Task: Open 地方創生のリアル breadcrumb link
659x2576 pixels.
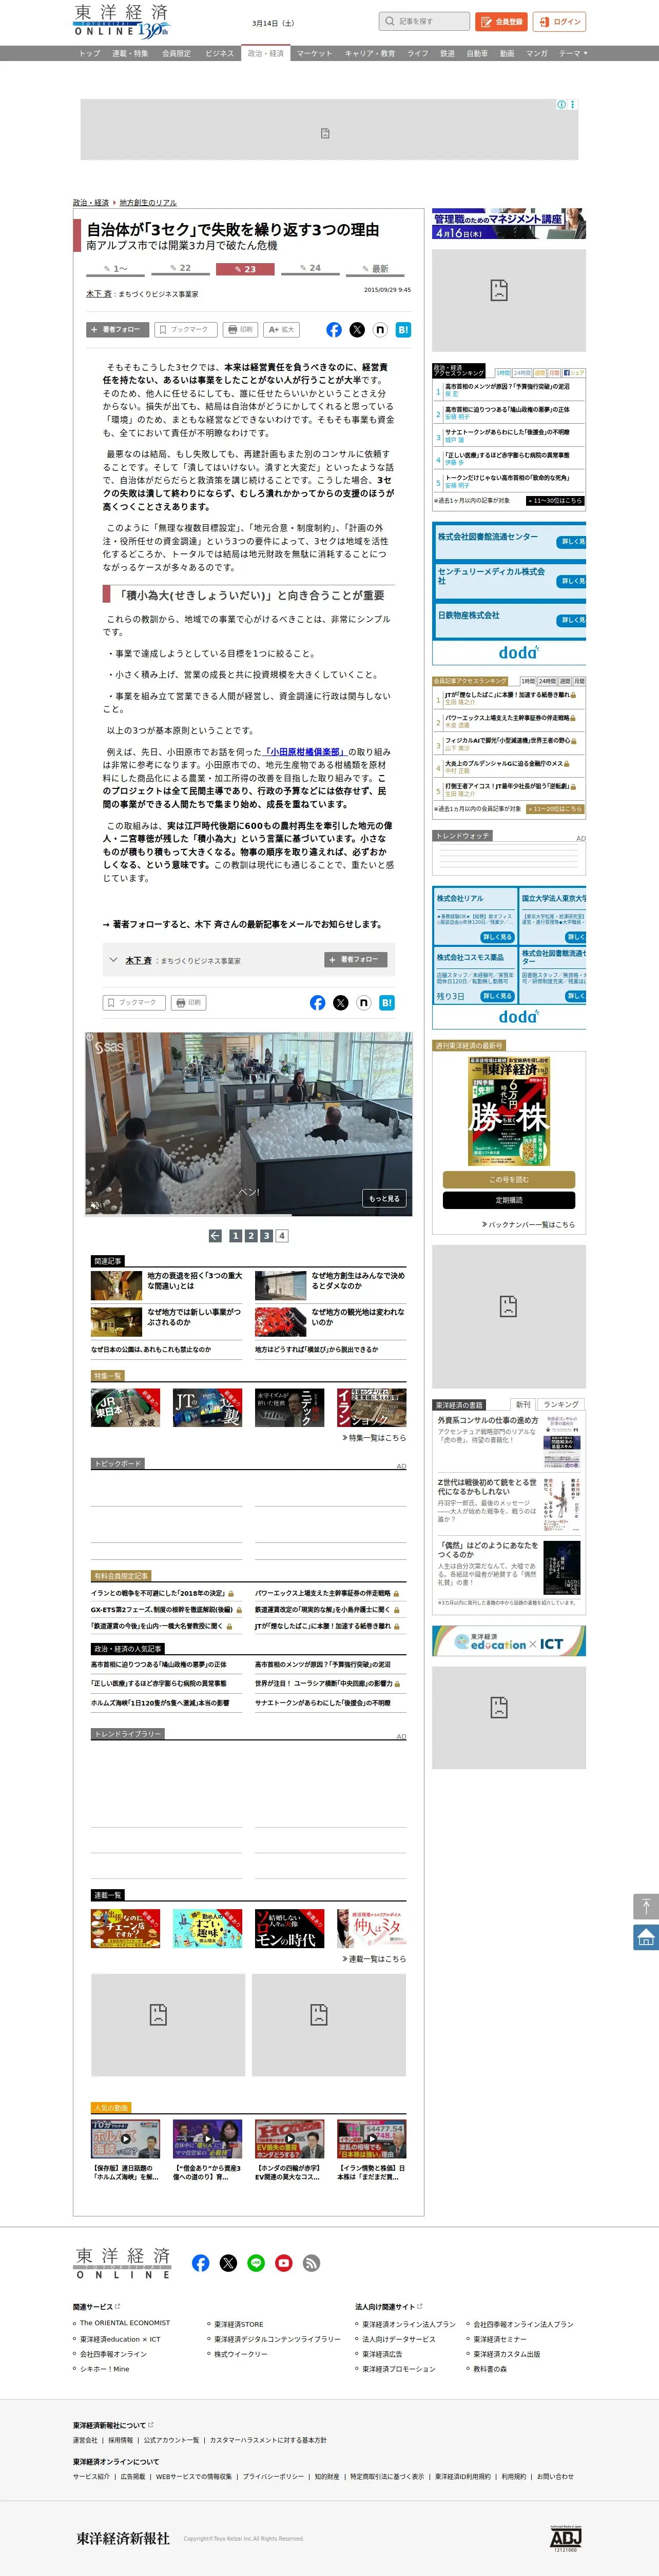Action: [148, 203]
